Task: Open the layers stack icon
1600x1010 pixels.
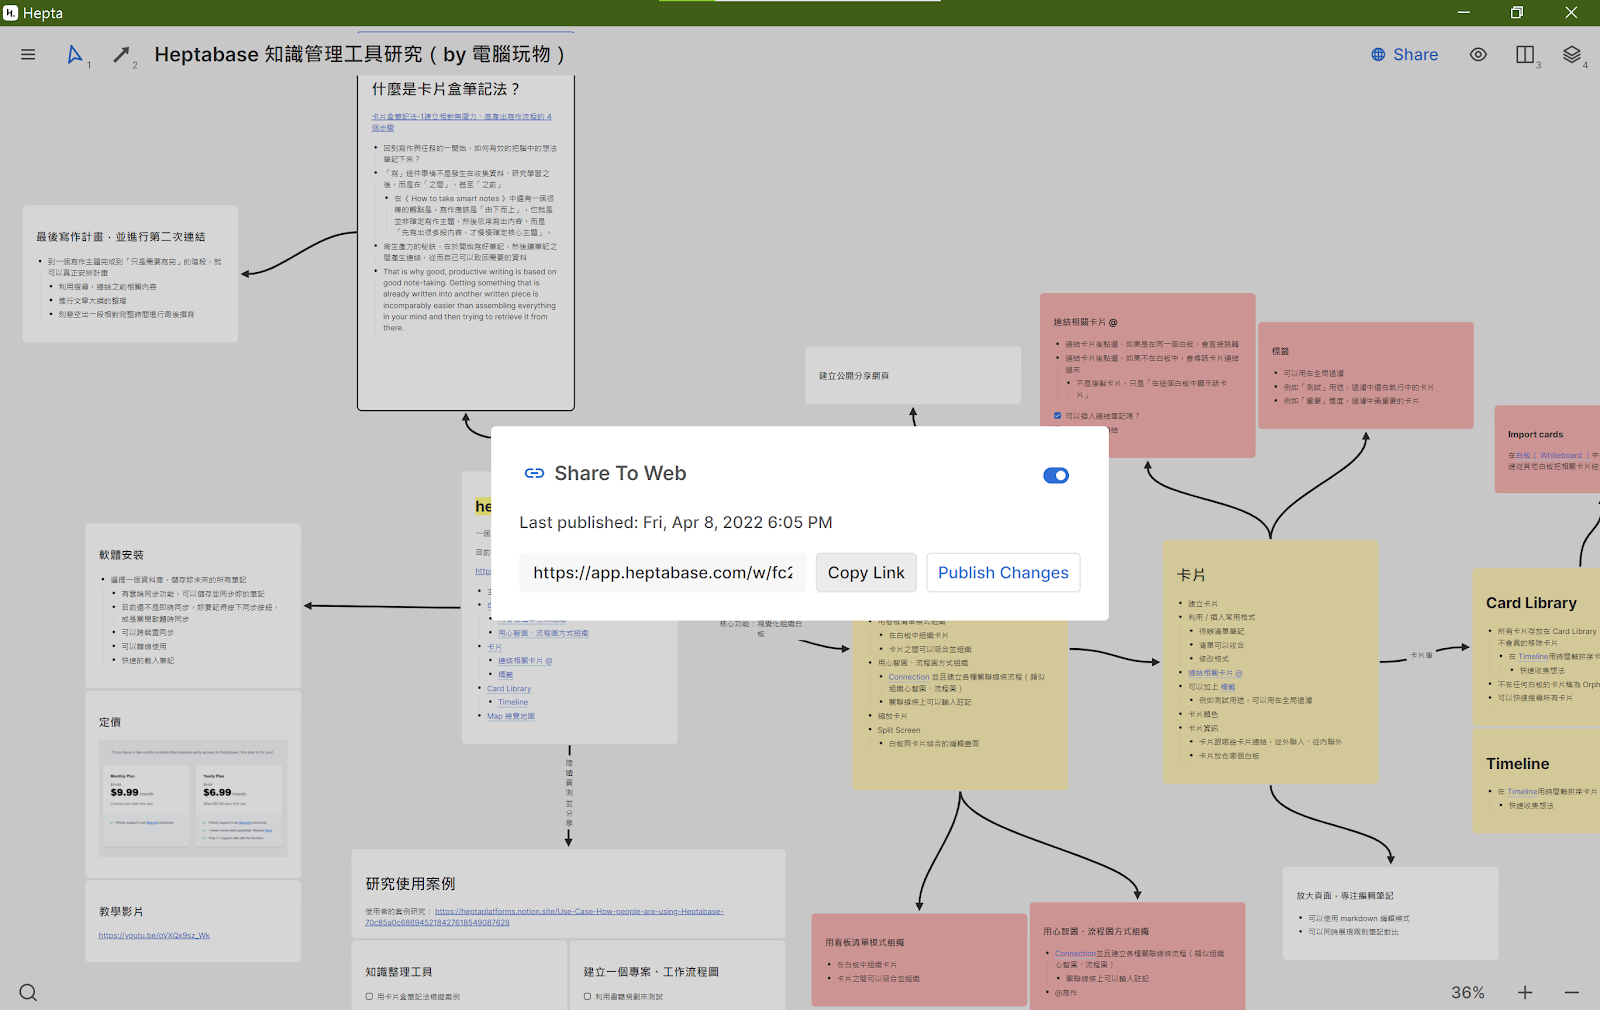Action: 1572,55
